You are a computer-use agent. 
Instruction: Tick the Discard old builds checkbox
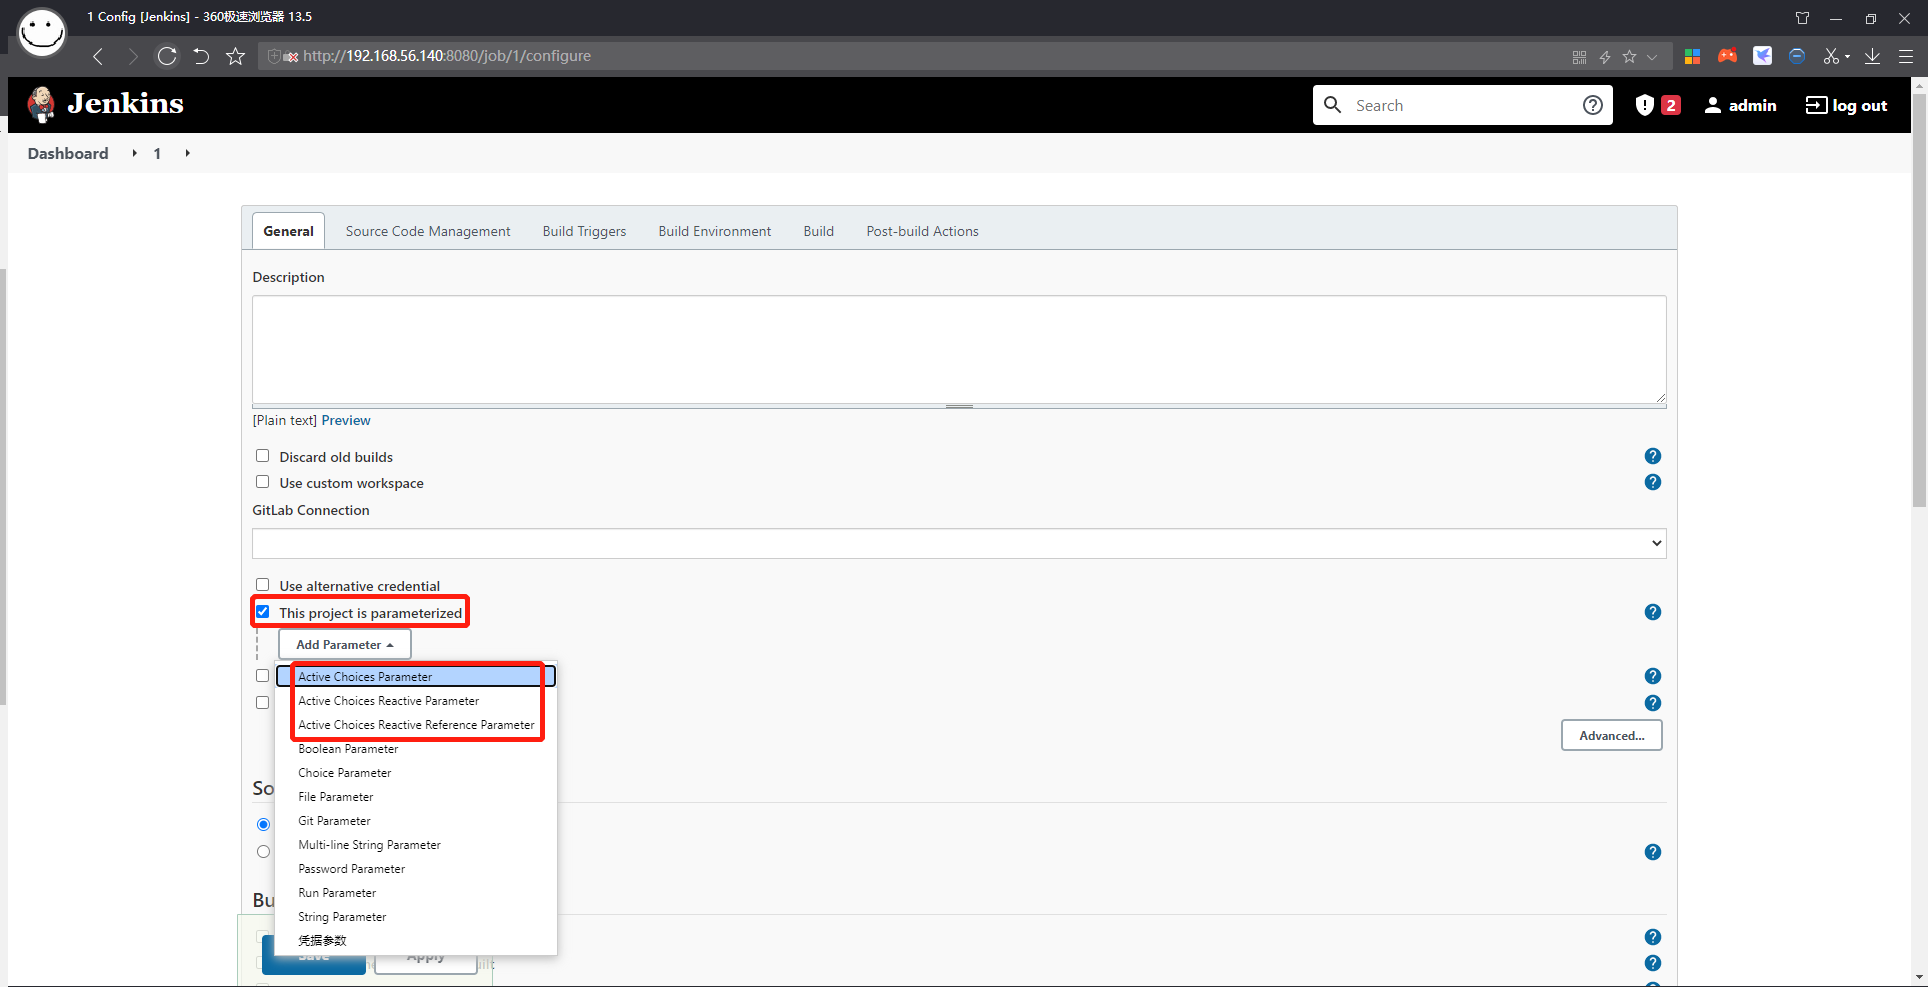(x=262, y=456)
